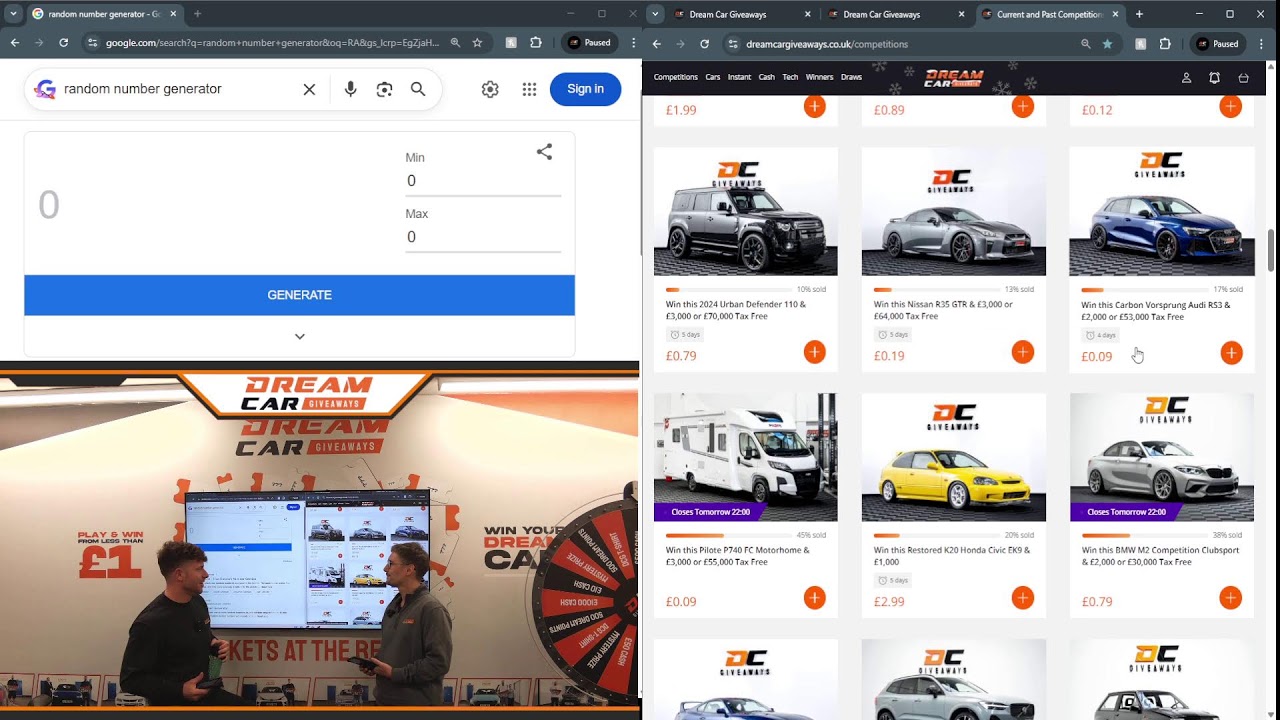View site information for google.com
The image size is (1280, 720).
coord(92,43)
